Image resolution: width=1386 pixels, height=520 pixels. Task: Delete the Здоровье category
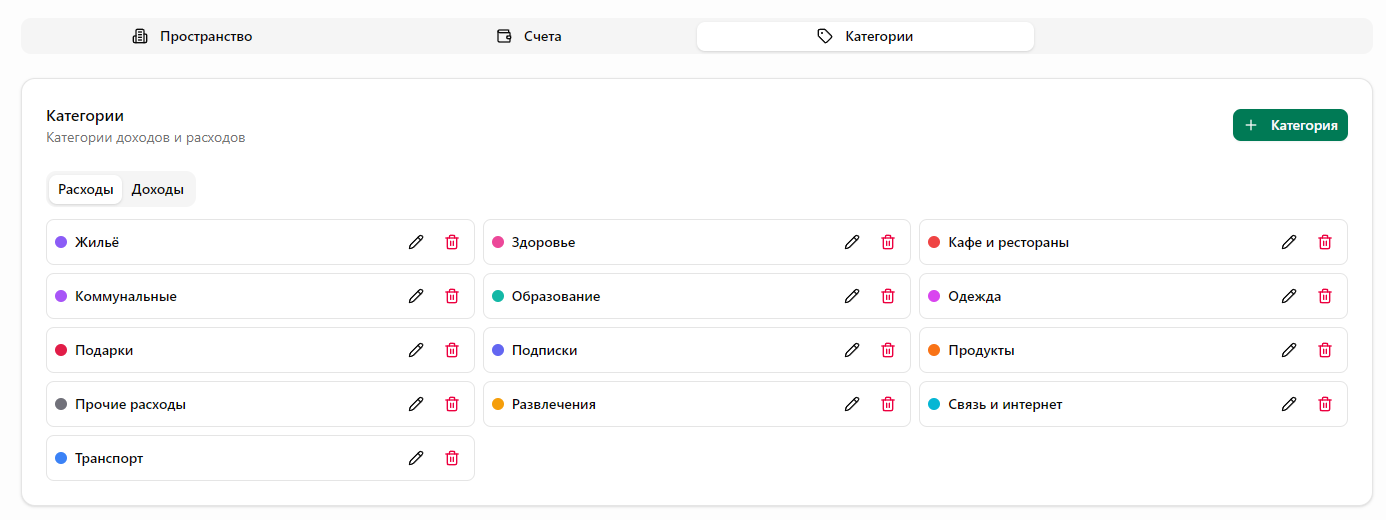[x=888, y=242]
